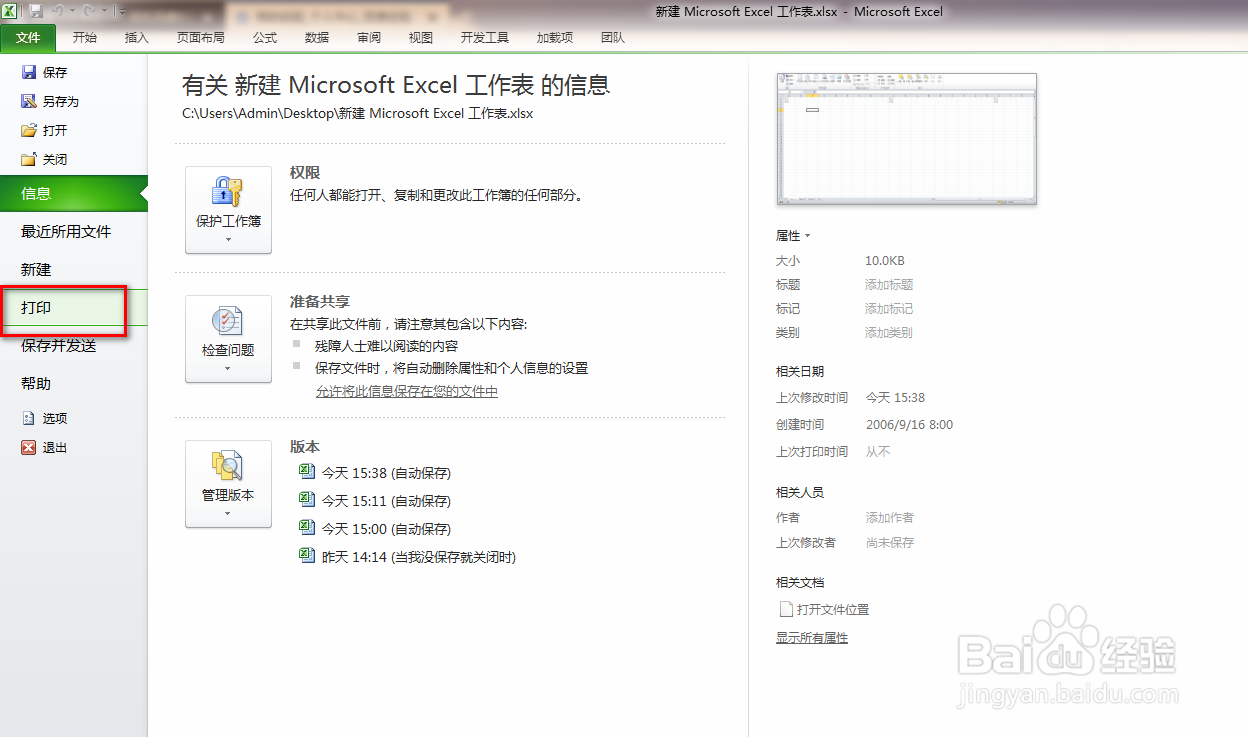This screenshot has height=737, width=1248.
Task: Click the link 允许将此信息保存在您的文件中
Action: point(406,391)
